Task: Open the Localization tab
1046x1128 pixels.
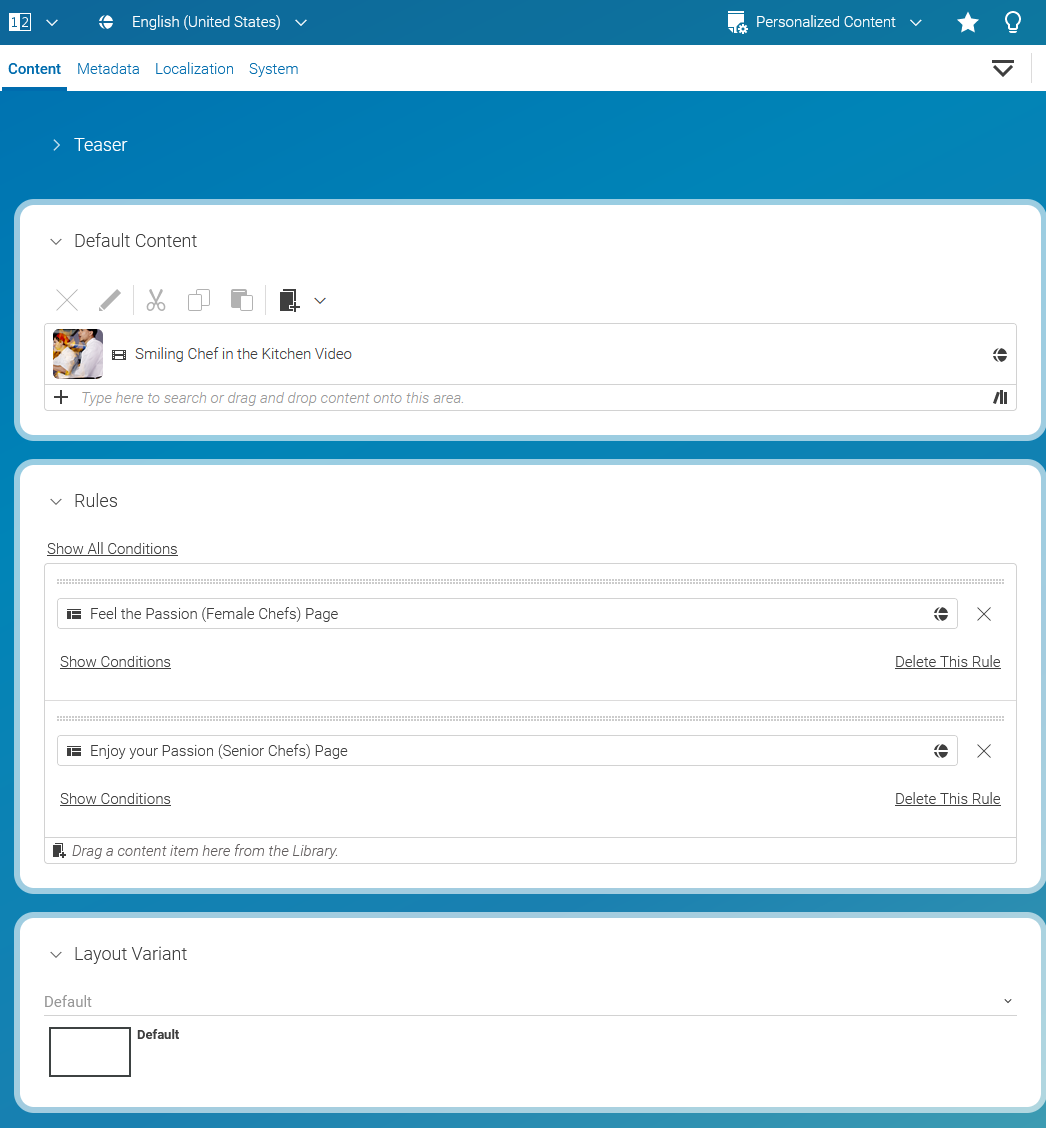Action: tap(194, 68)
